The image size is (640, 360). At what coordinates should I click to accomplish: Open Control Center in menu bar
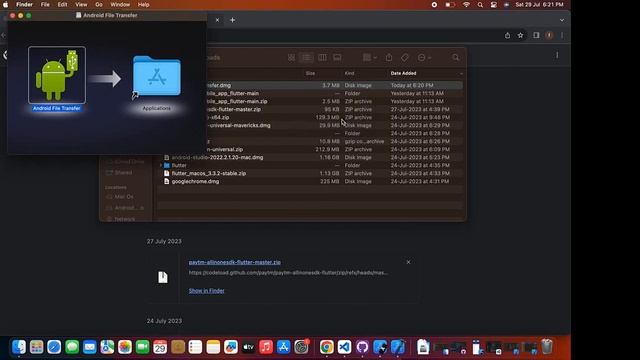(493, 4)
